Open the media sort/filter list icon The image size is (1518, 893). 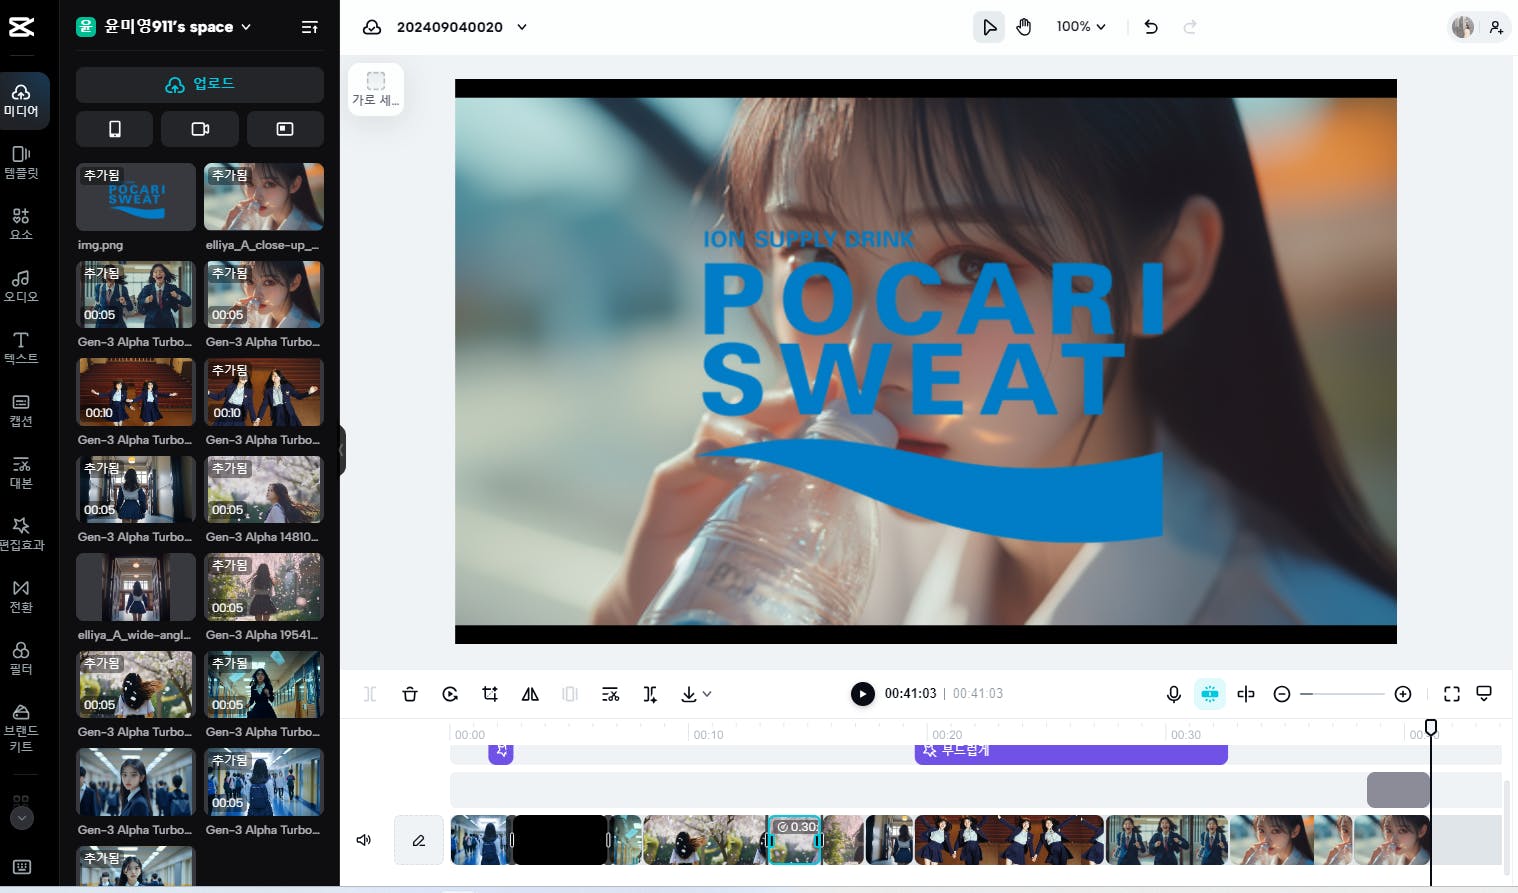(310, 27)
